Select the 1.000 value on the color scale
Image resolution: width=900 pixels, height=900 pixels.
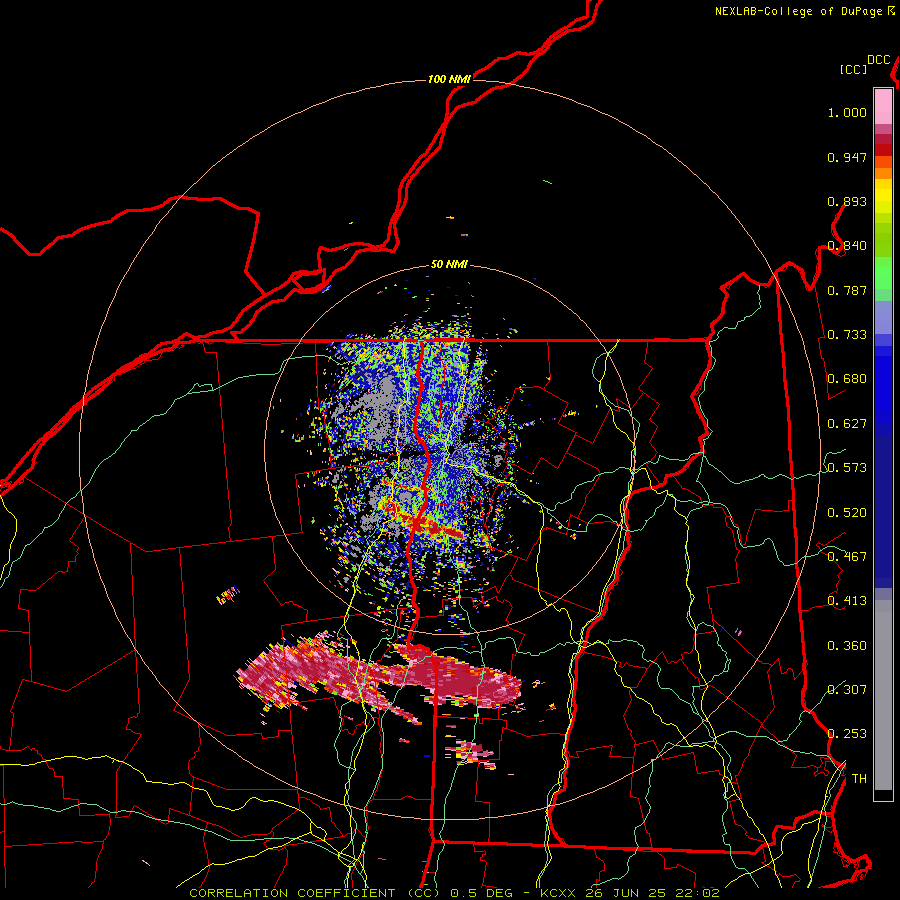[x=847, y=112]
